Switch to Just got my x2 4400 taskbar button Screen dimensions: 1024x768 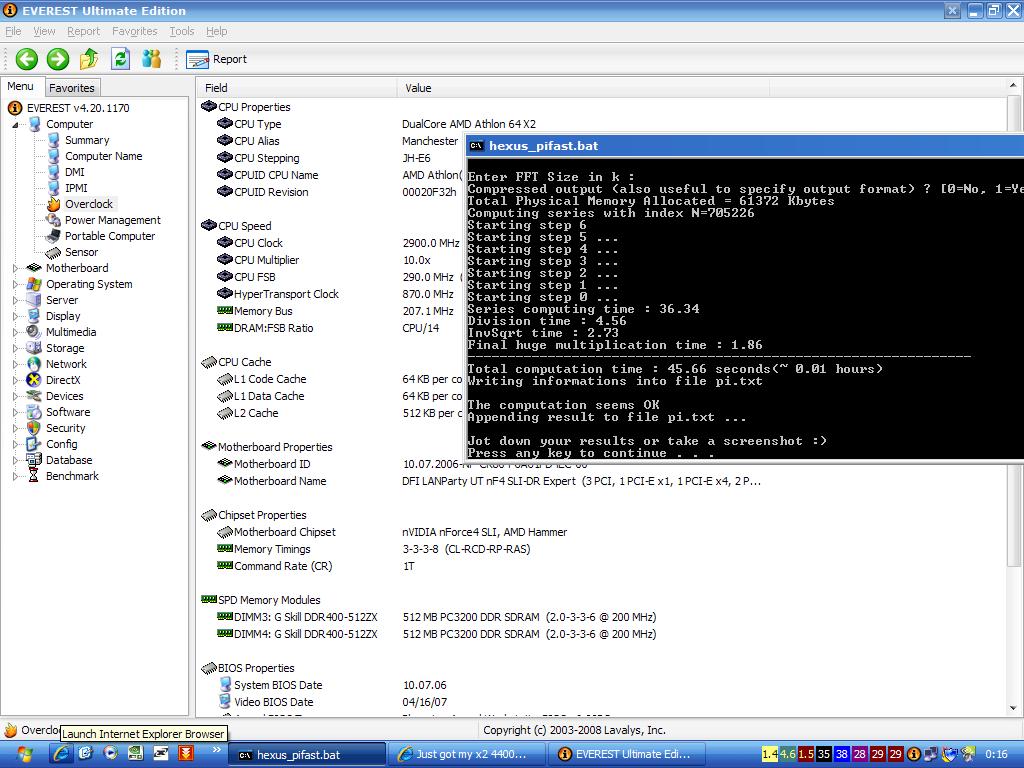point(467,754)
